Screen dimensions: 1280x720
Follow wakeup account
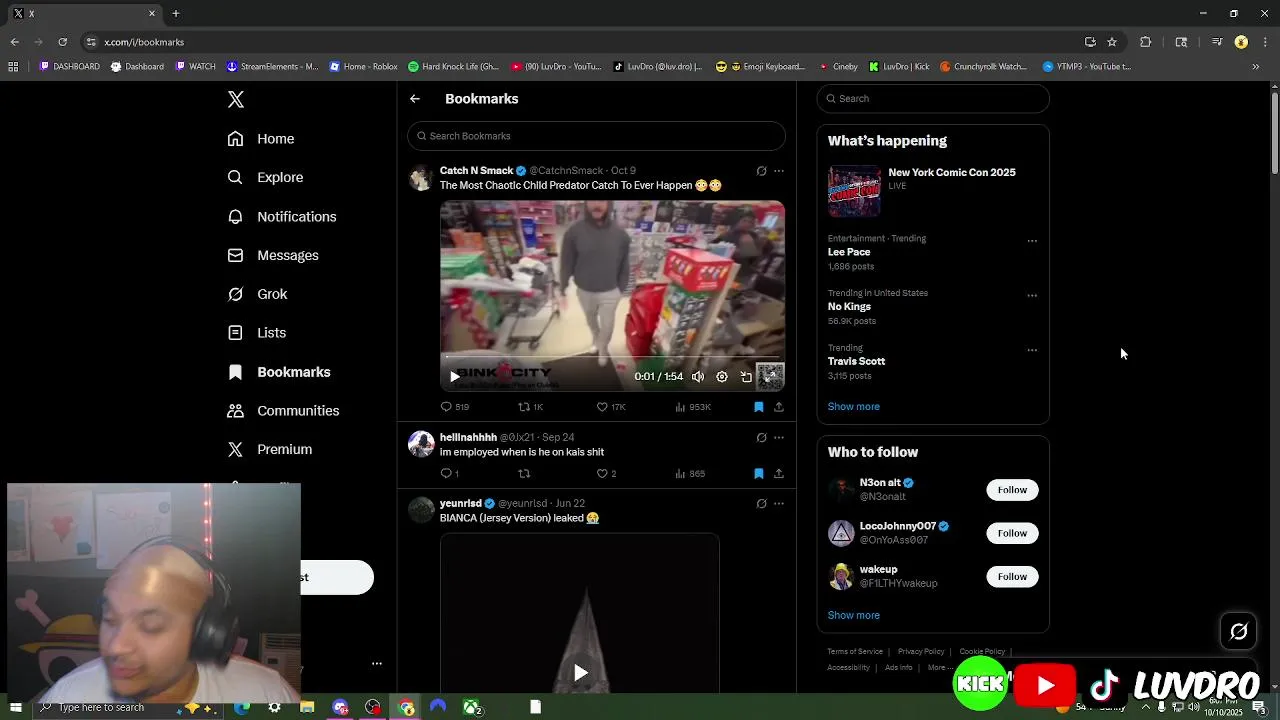pos(1012,577)
